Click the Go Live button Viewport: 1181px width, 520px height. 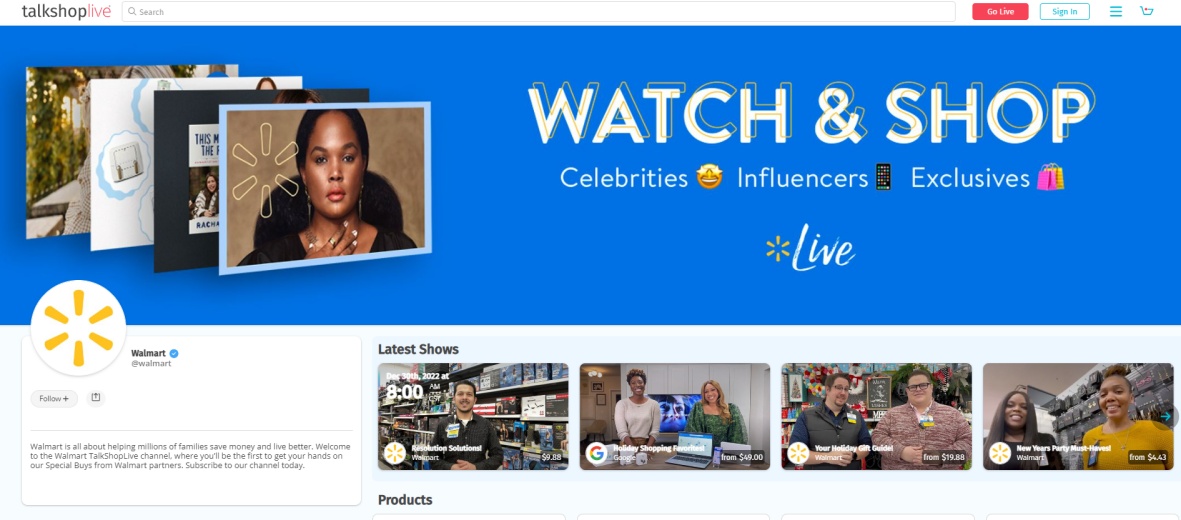(x=1000, y=11)
